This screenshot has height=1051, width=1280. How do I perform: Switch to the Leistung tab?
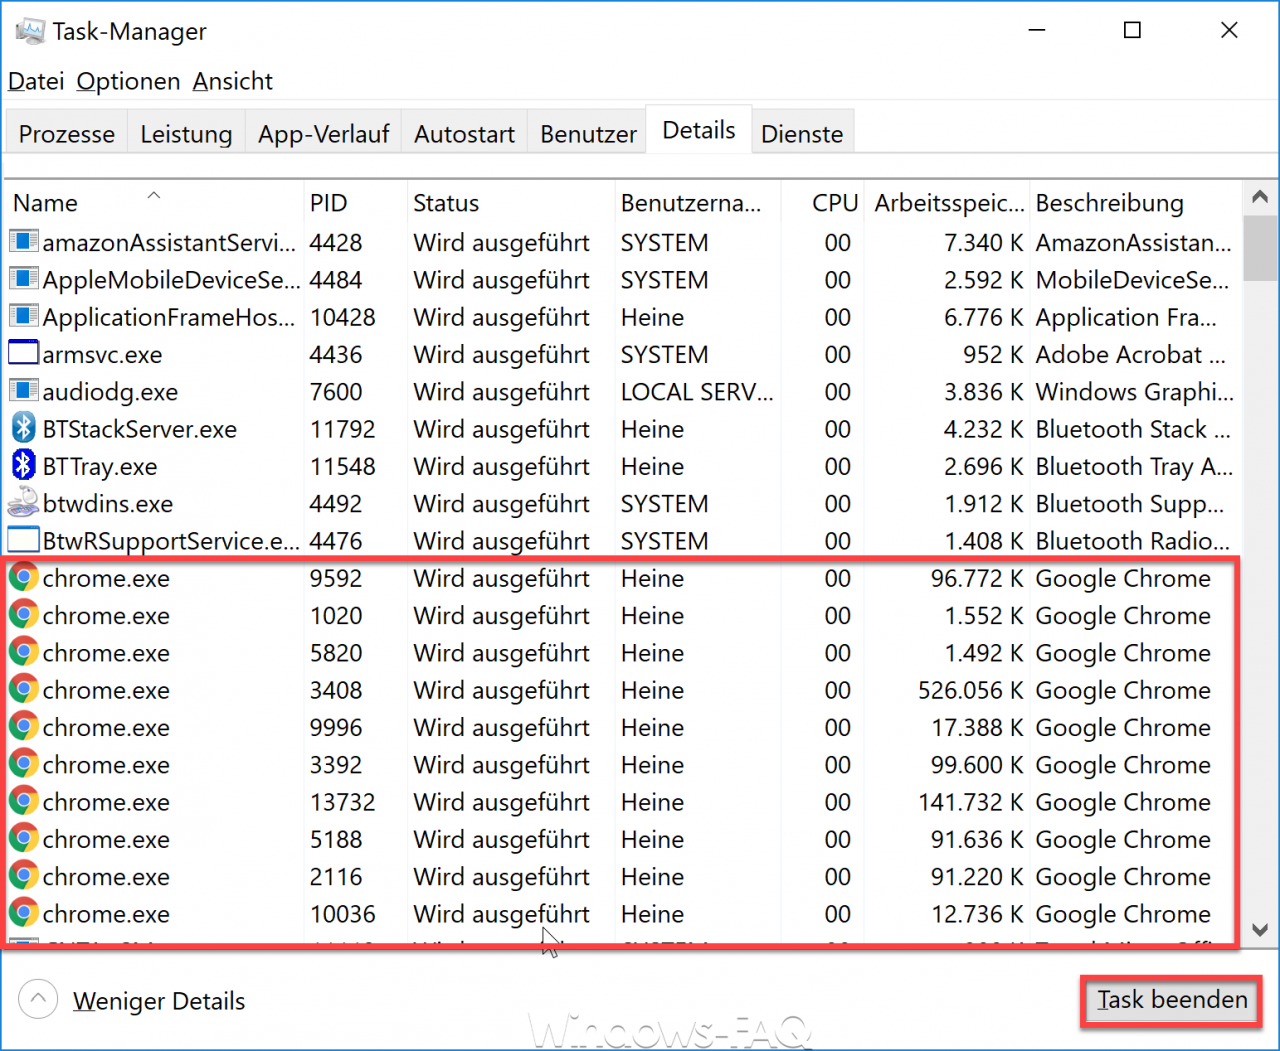pos(186,133)
